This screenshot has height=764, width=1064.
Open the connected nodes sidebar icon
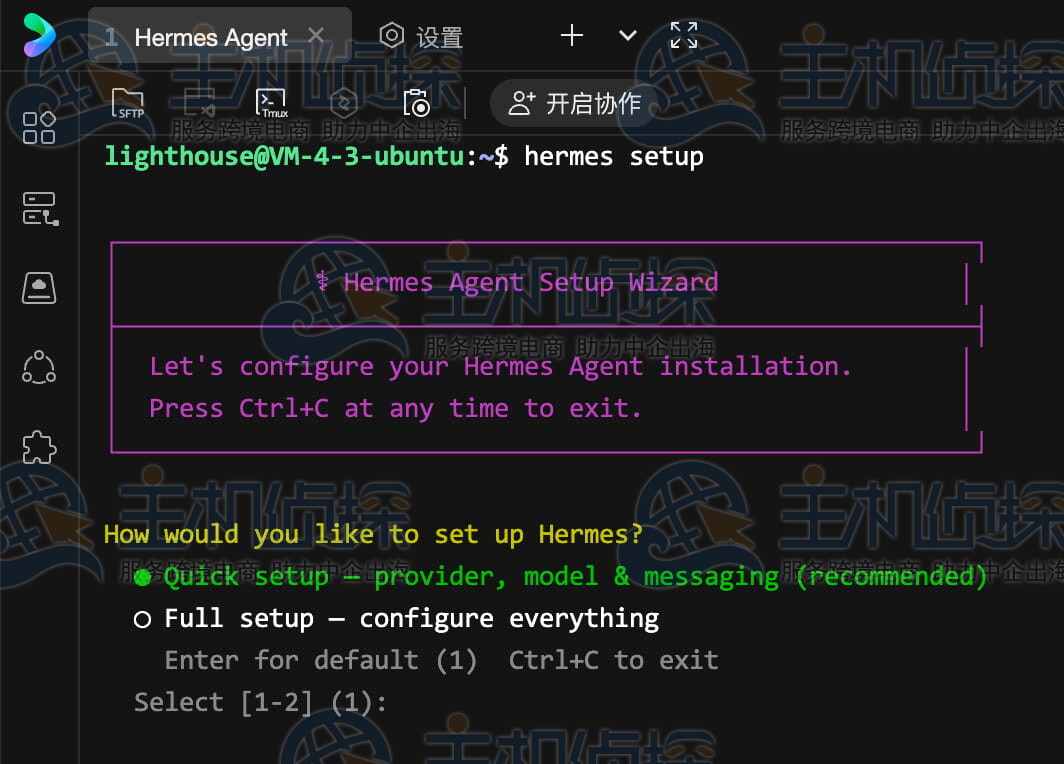[x=39, y=367]
